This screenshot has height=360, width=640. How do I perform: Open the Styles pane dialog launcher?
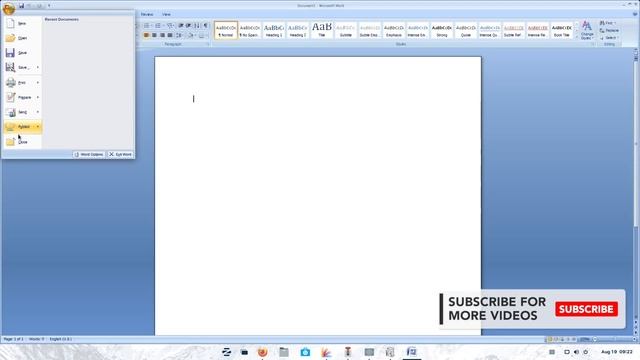pyautogui.click(x=593, y=44)
